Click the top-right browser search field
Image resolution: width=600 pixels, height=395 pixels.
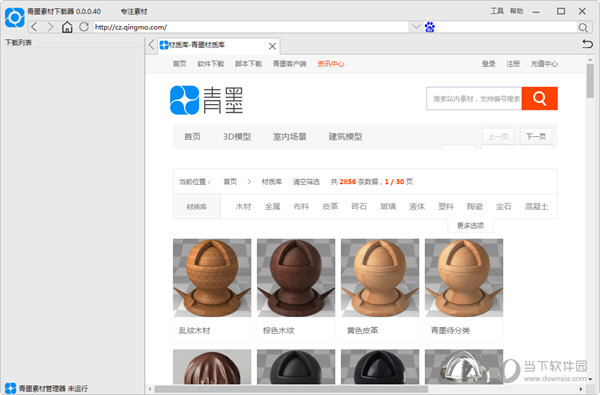506,27
